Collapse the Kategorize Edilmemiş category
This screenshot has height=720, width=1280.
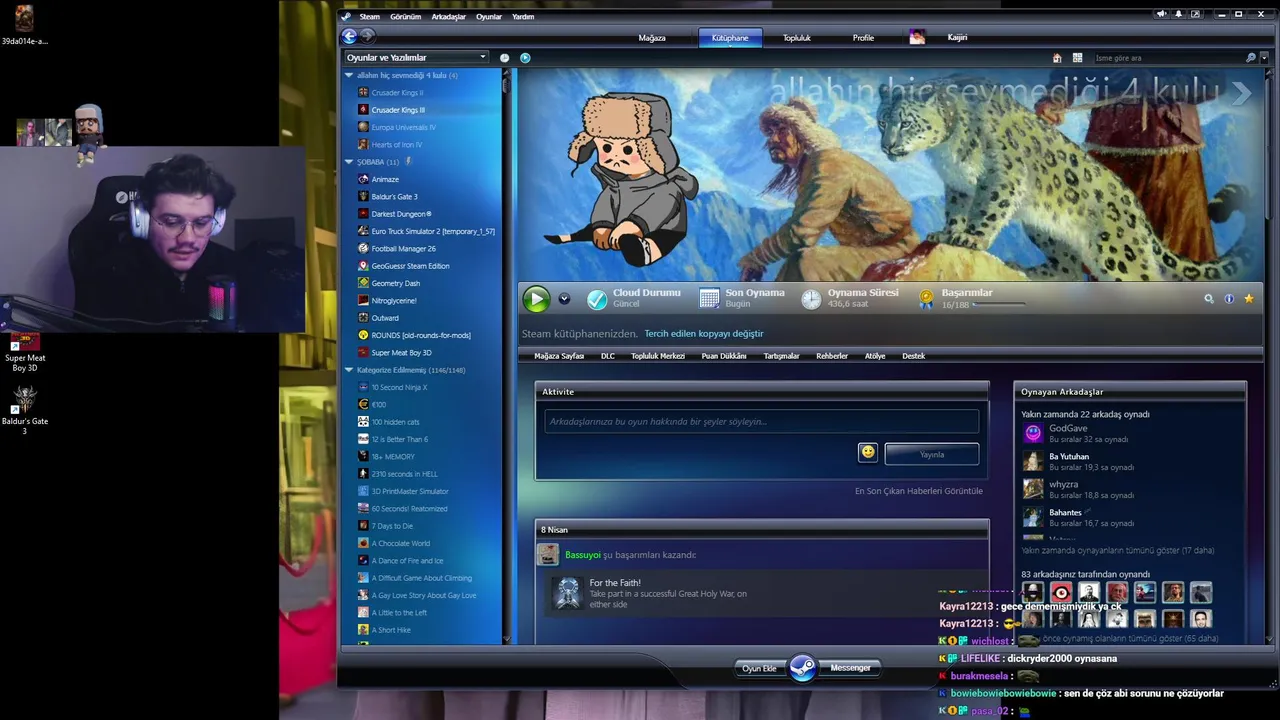click(x=349, y=370)
